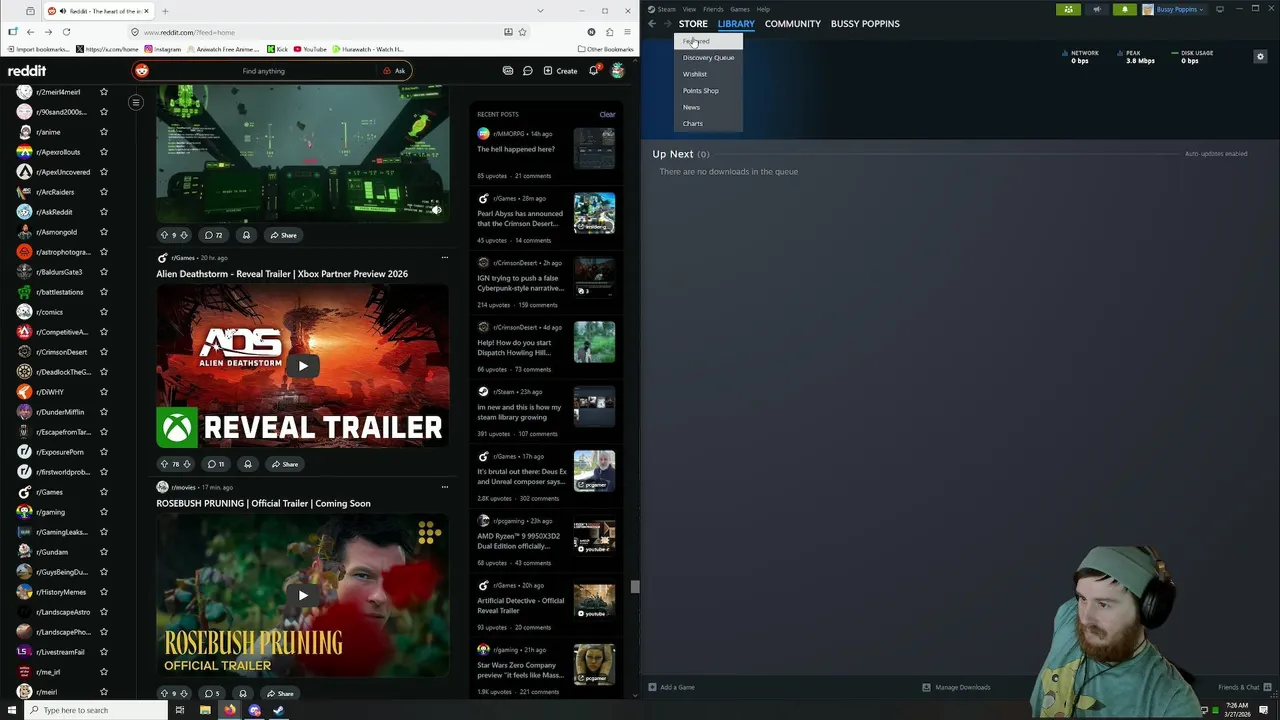Open Steam Friends & Chat

tap(1244, 687)
